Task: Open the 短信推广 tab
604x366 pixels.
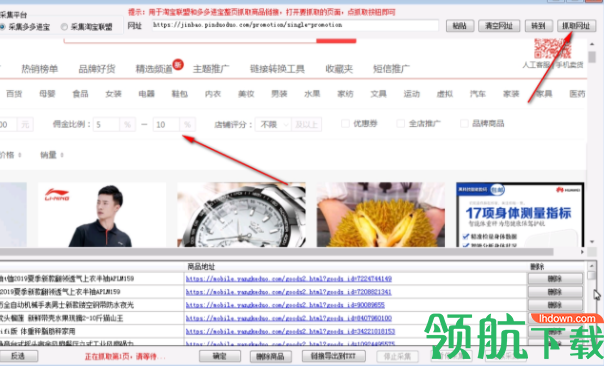Action: click(x=391, y=69)
